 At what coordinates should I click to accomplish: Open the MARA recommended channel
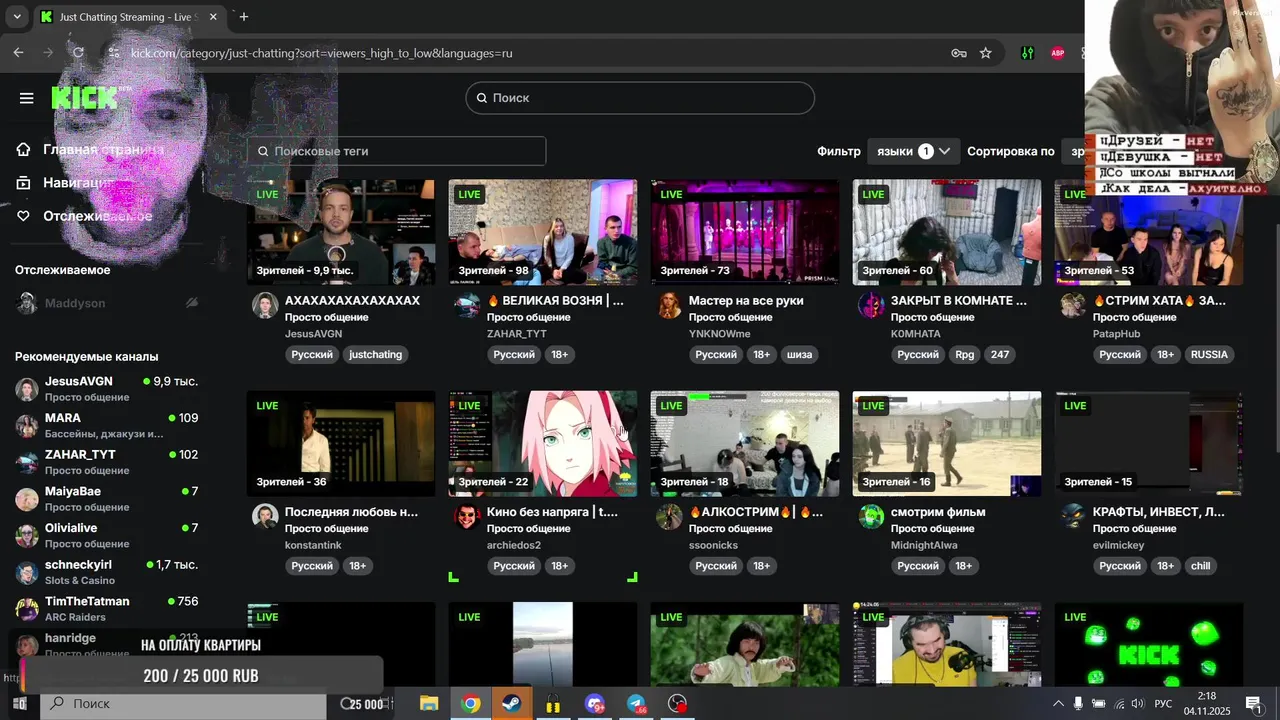coord(107,425)
